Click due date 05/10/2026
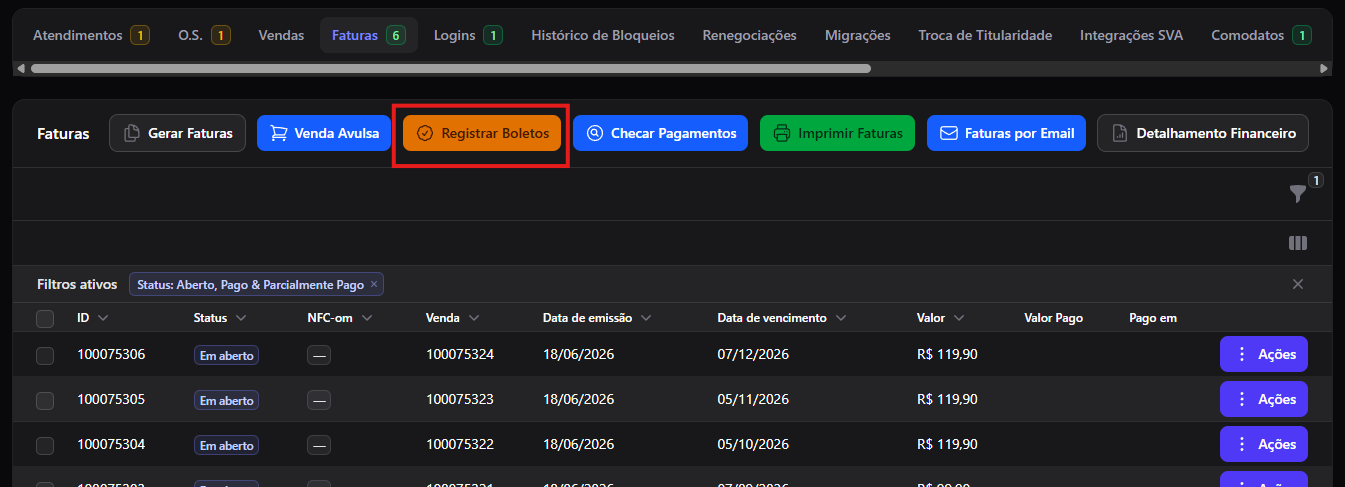This screenshot has height=487, width=1345. (753, 444)
